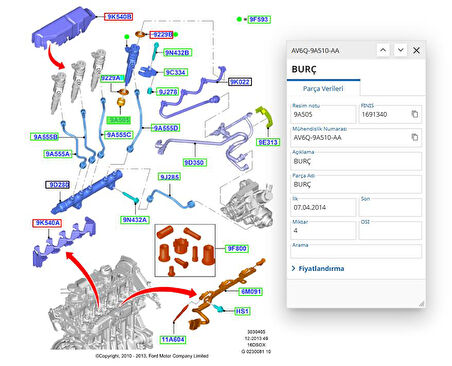Go to next part with down arrow
Screen dimensions: 452x366
tap(400, 50)
